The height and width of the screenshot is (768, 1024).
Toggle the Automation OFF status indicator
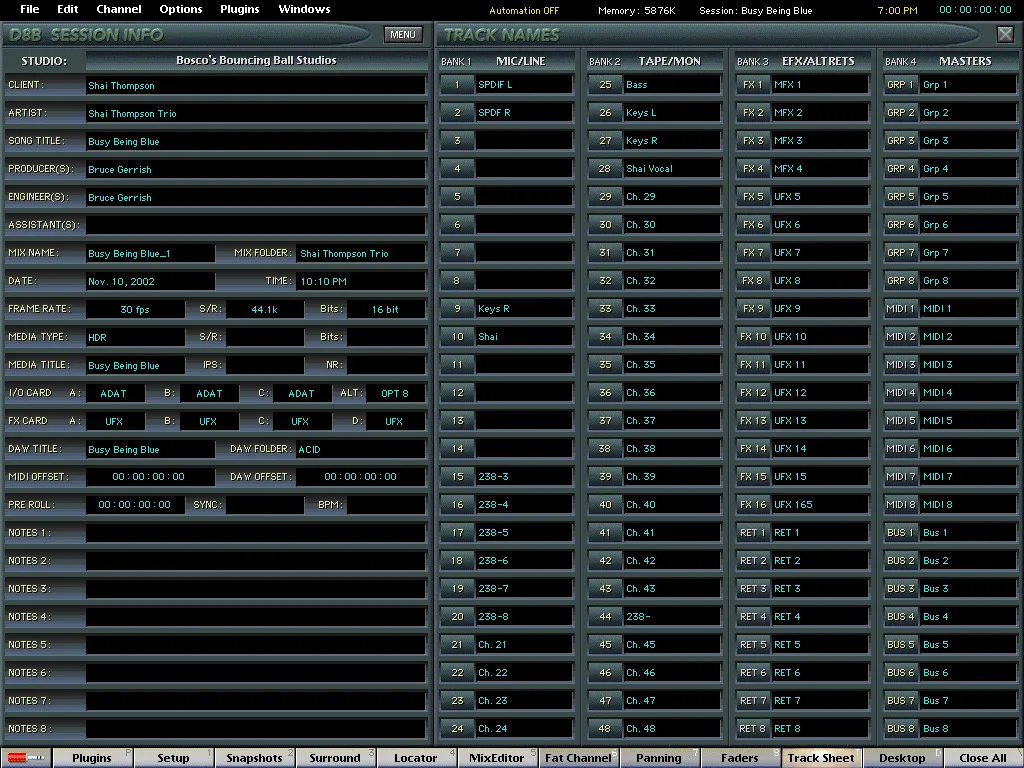[x=524, y=10]
